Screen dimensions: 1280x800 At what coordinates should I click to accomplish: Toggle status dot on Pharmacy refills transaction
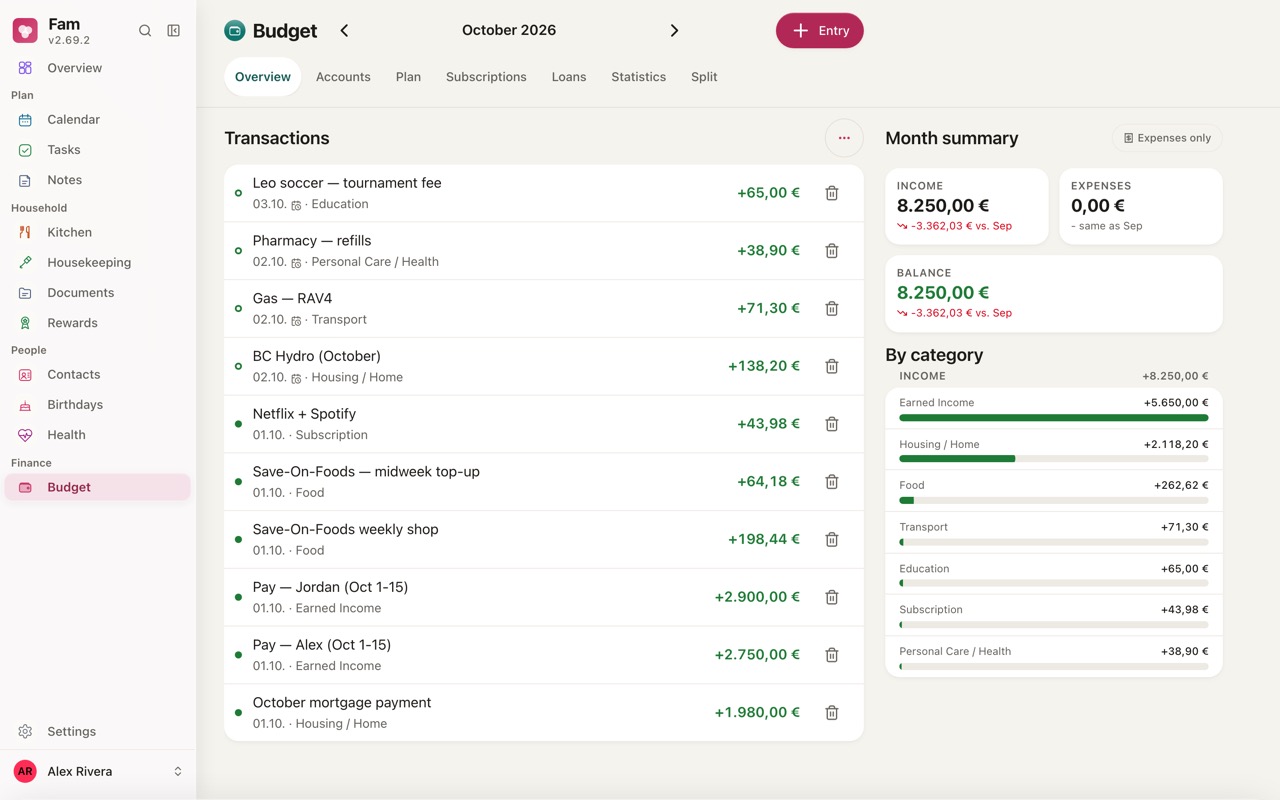click(x=238, y=251)
